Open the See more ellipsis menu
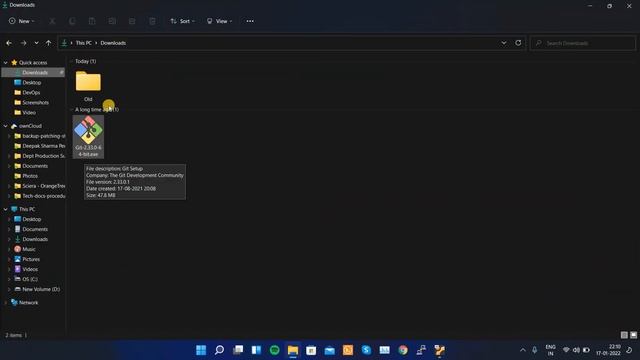This screenshot has width=640, height=360. (x=250, y=21)
